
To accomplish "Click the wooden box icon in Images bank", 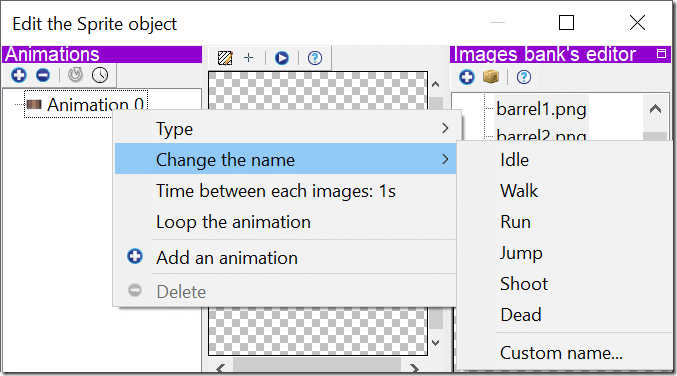I will pyautogui.click(x=491, y=77).
